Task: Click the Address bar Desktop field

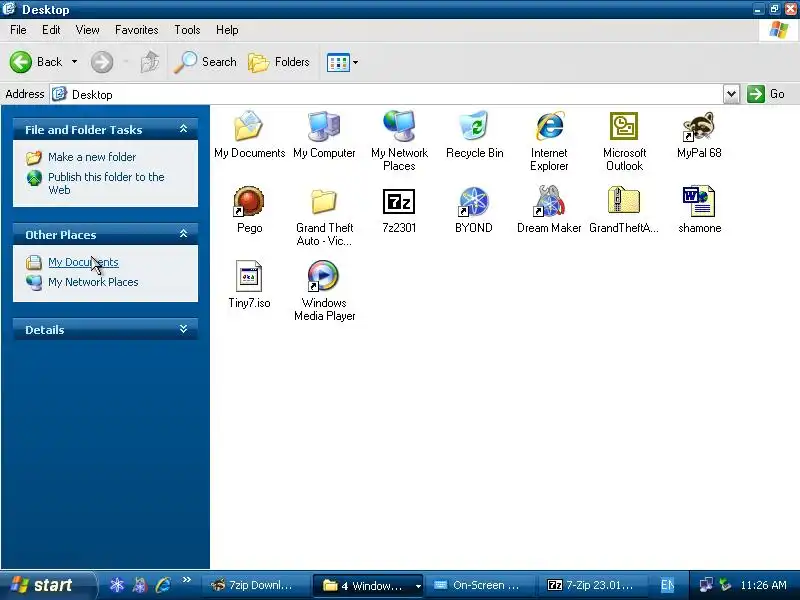Action: (x=386, y=94)
